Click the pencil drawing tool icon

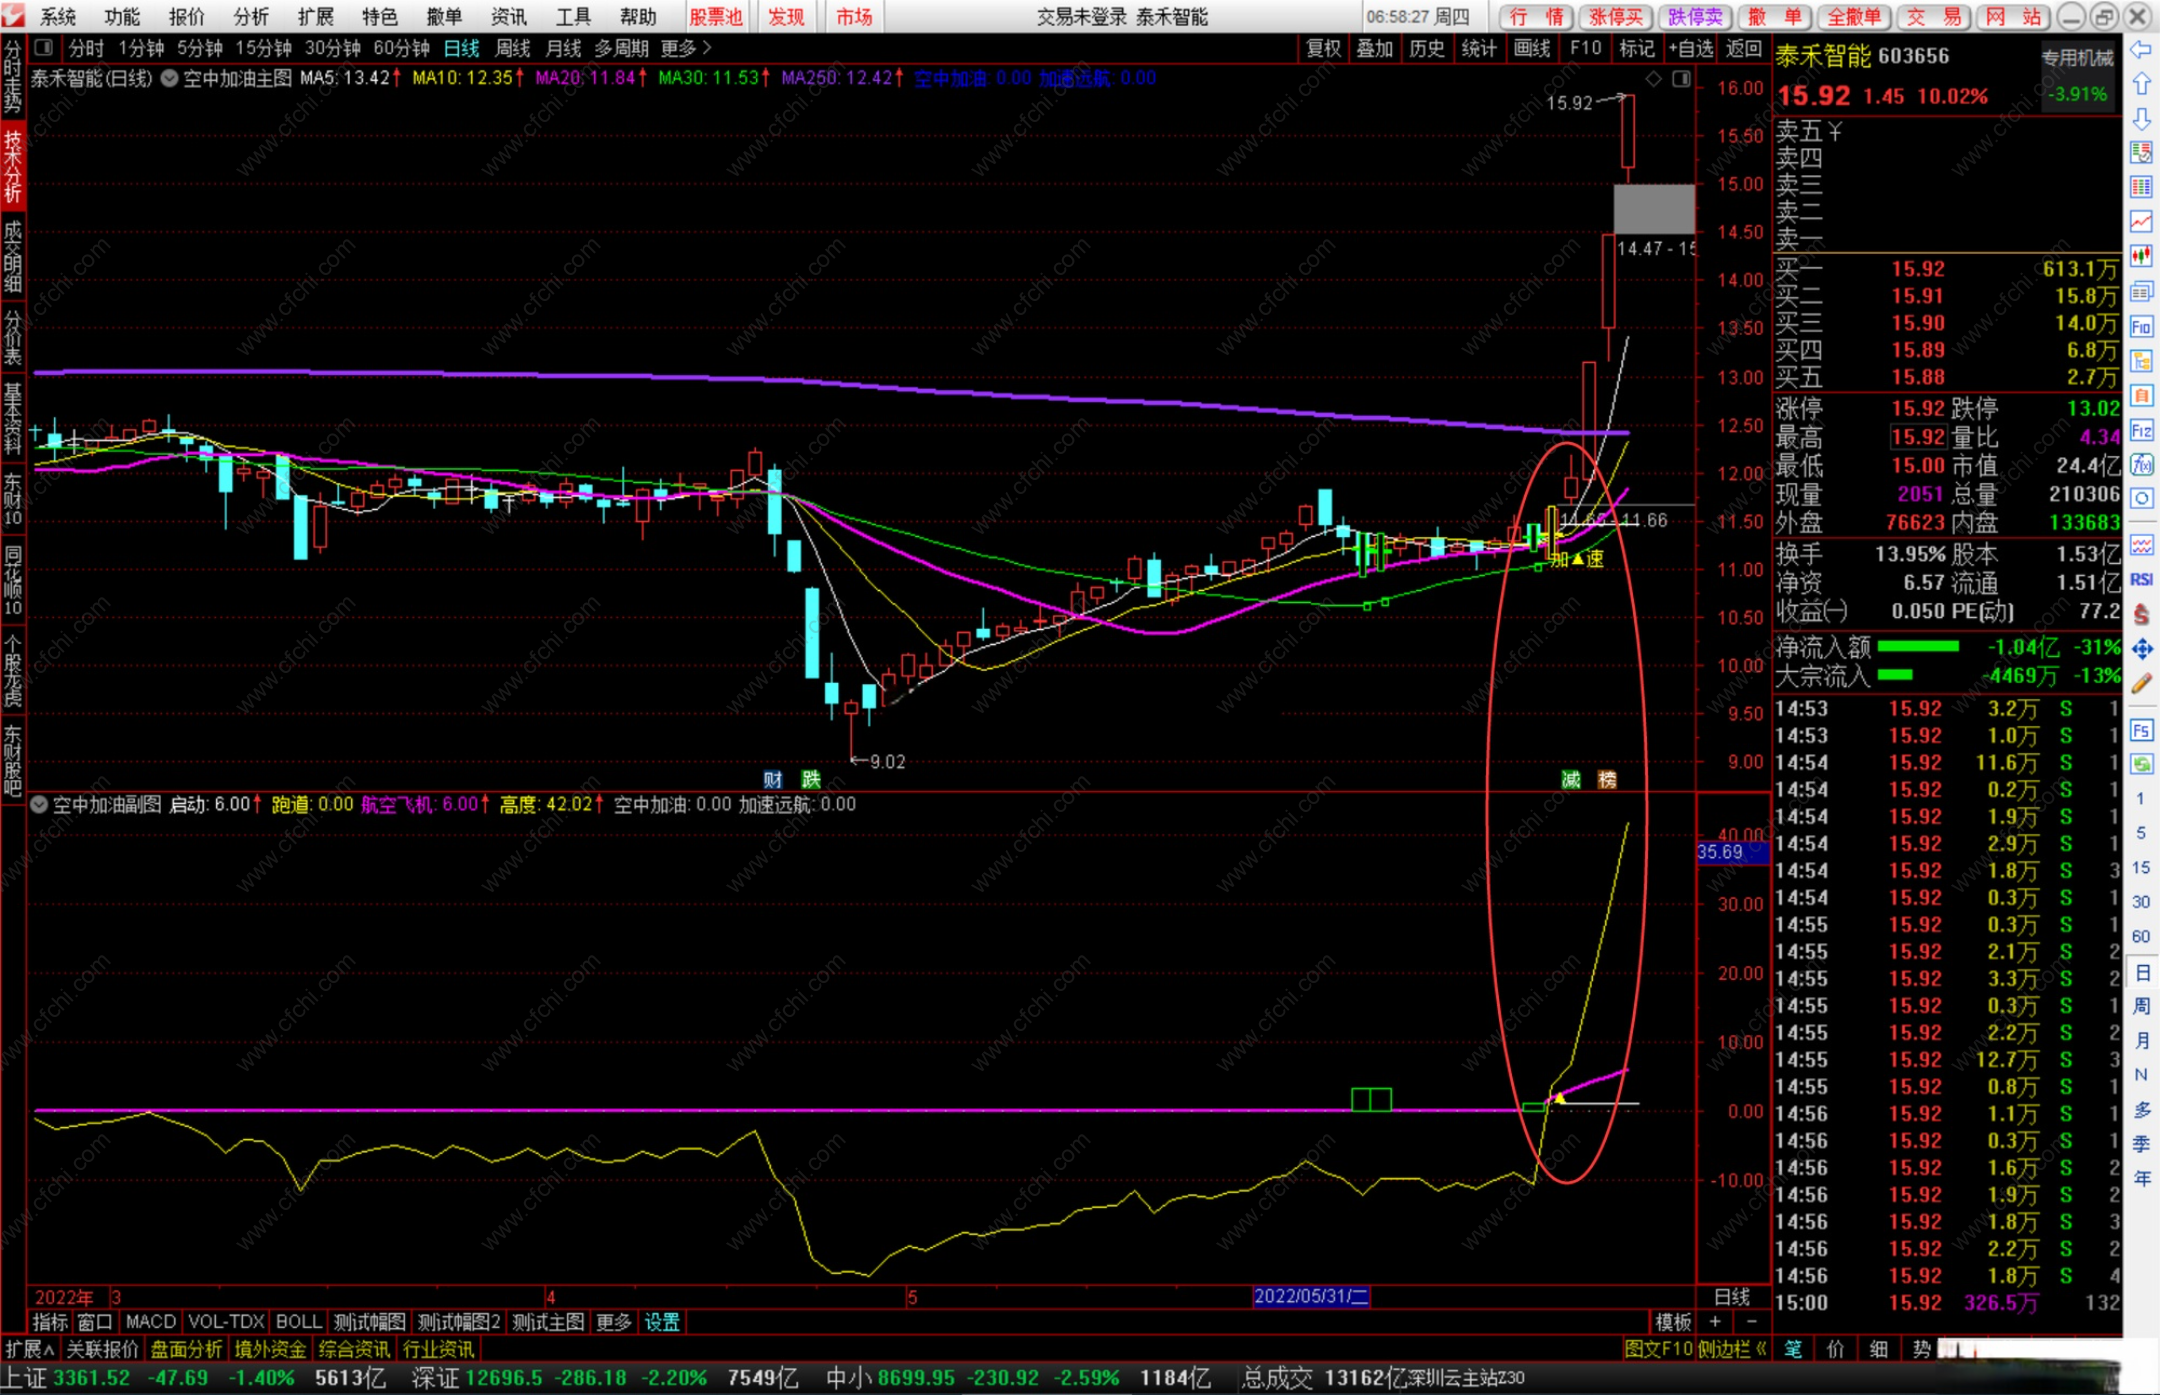pyautogui.click(x=2141, y=684)
